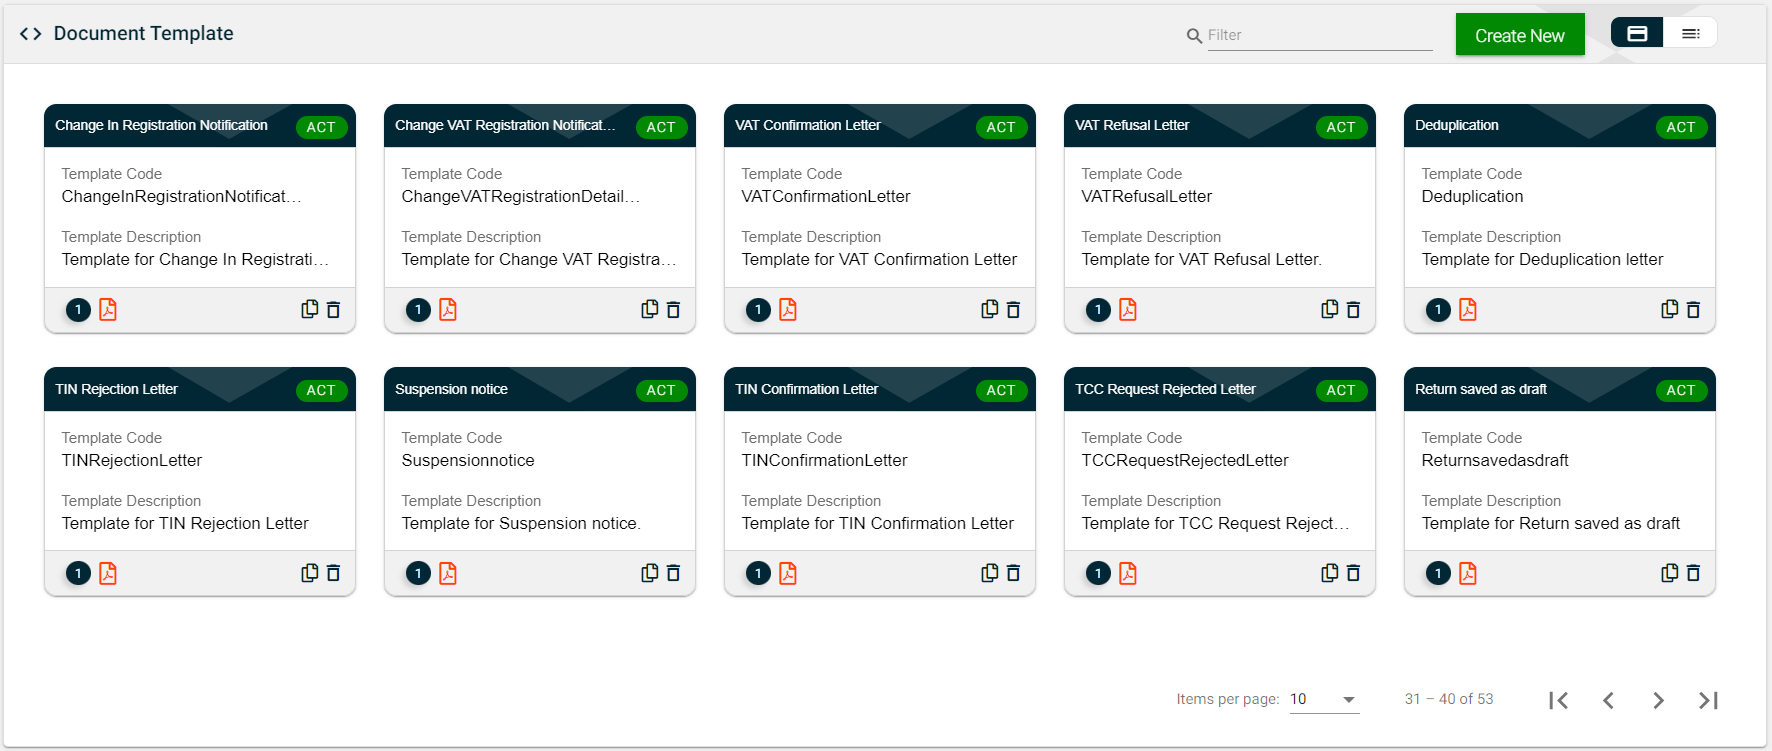
Task: Switch to list view layout
Action: (x=1691, y=33)
